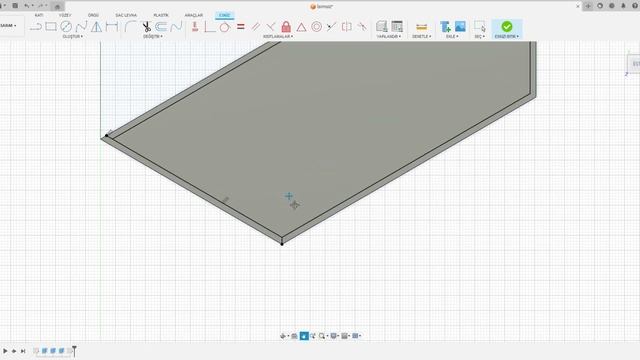
Task: Open the Çizimi Bitir dropdown label
Action: 507,37
